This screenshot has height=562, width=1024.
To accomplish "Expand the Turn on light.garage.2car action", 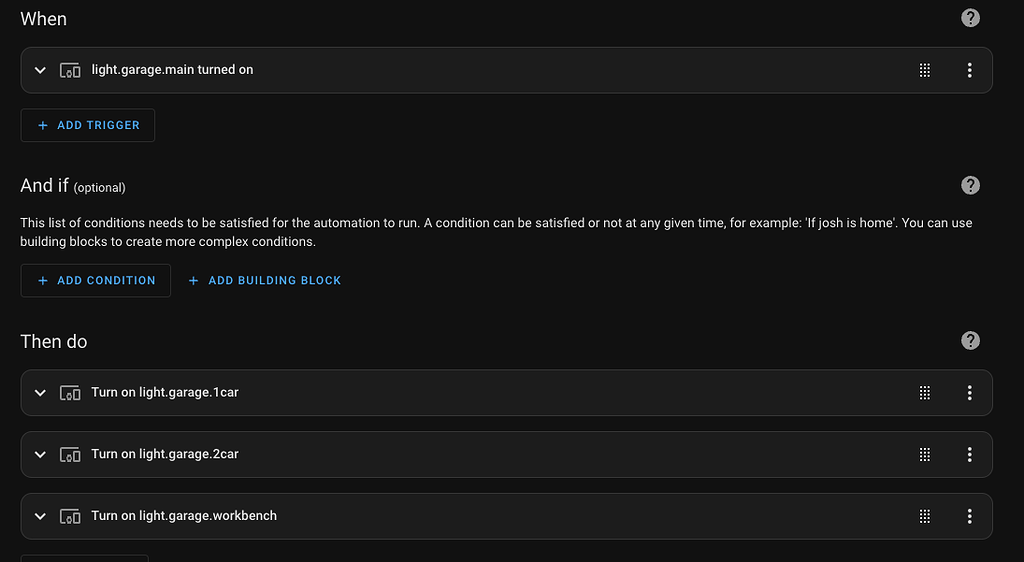I will (x=40, y=454).
